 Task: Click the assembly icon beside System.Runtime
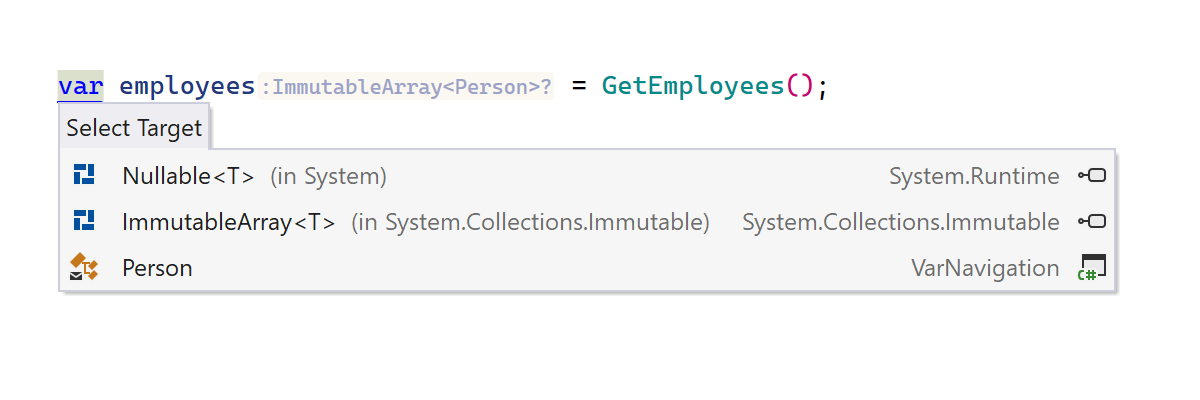[1091, 176]
